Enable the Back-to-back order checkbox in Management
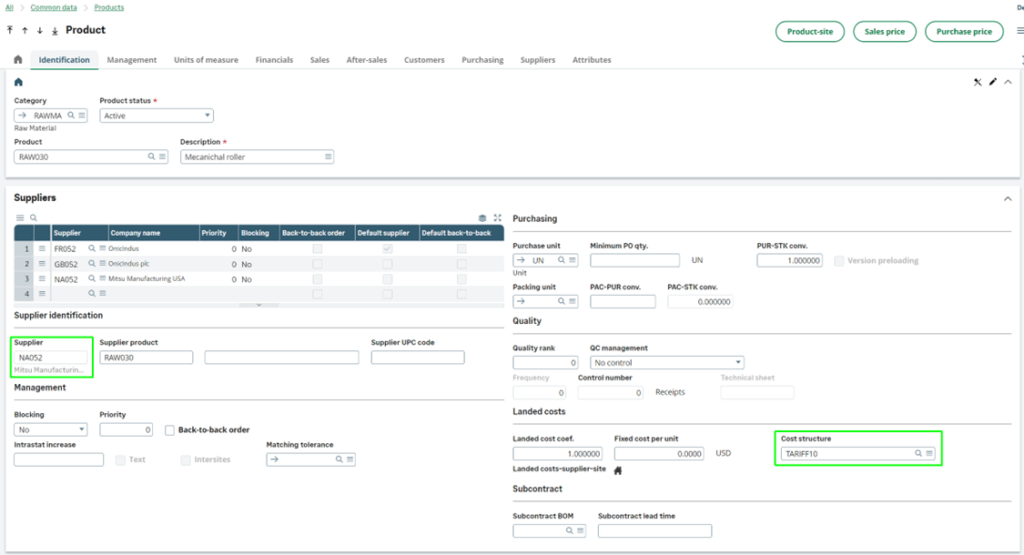Viewport: 1024px width, 555px height. pyautogui.click(x=170, y=430)
